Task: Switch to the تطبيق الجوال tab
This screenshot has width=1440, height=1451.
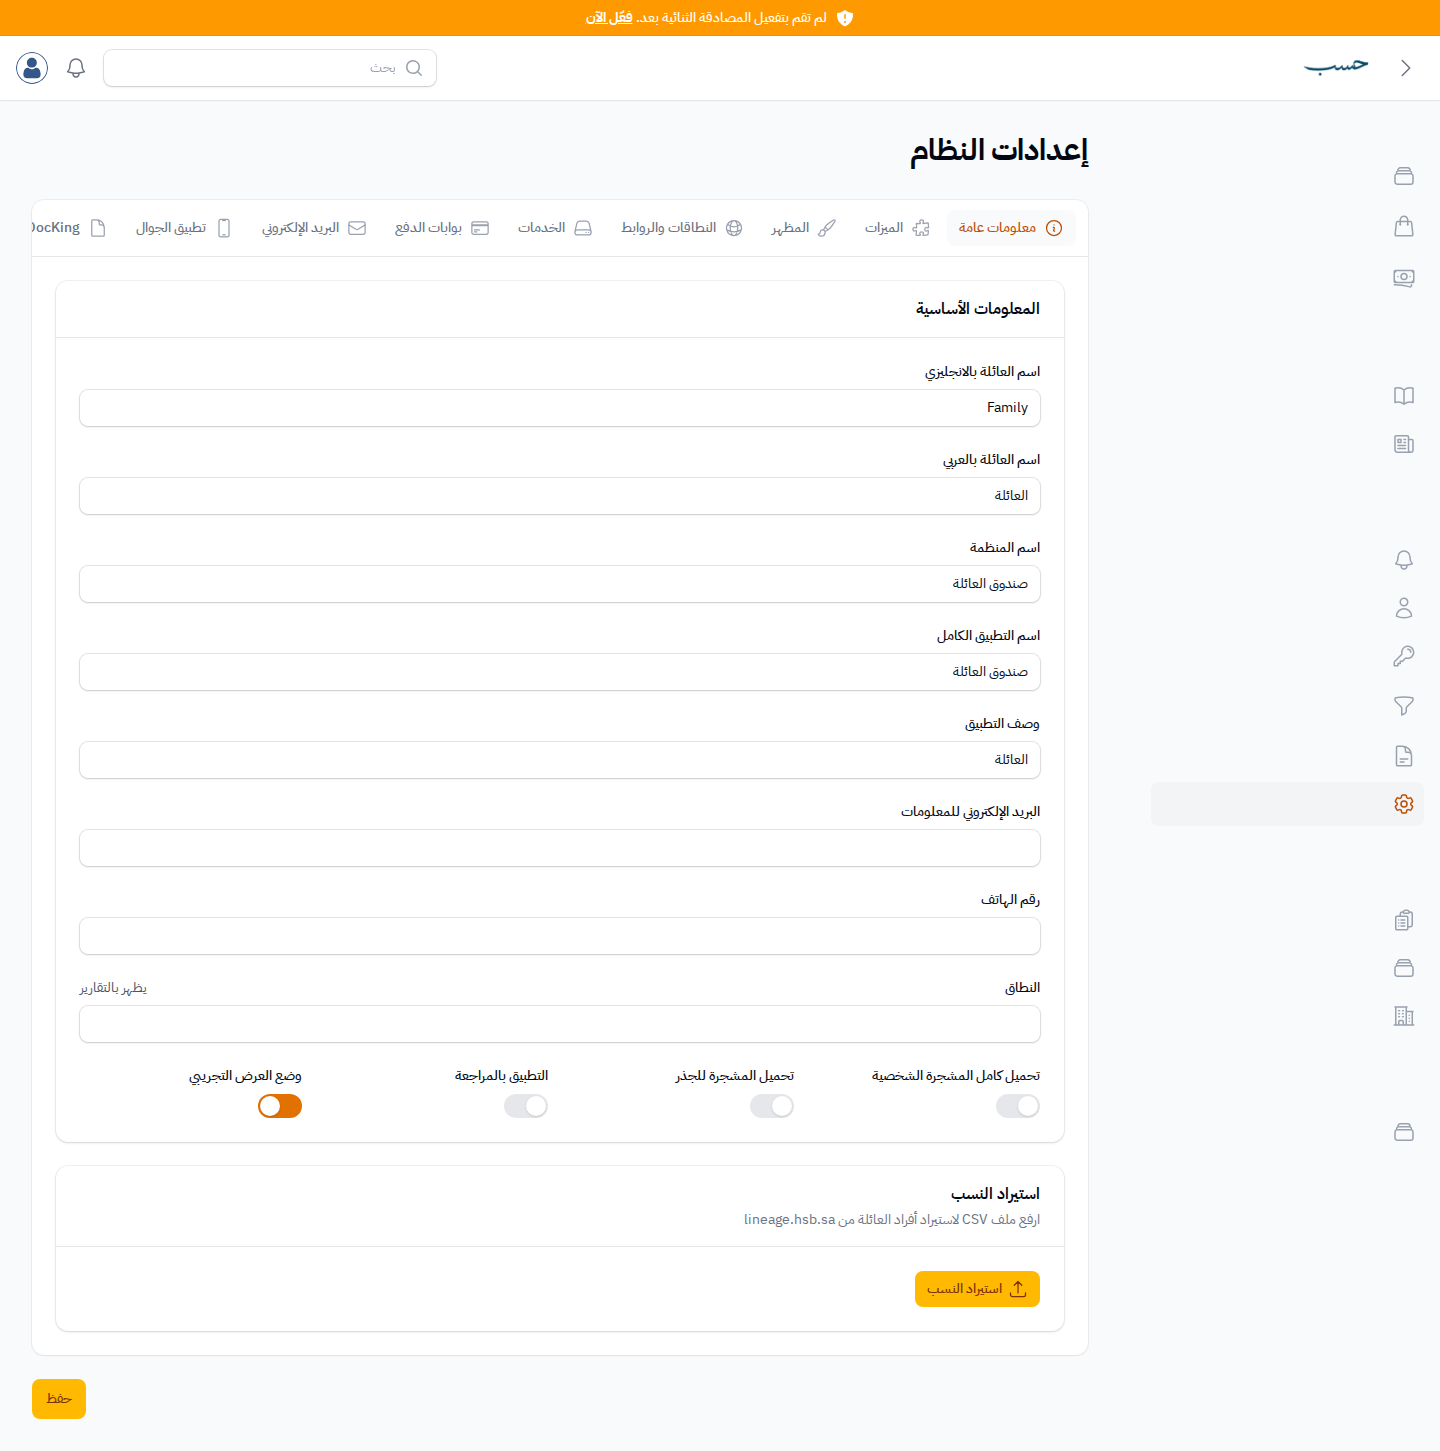Action: [183, 228]
